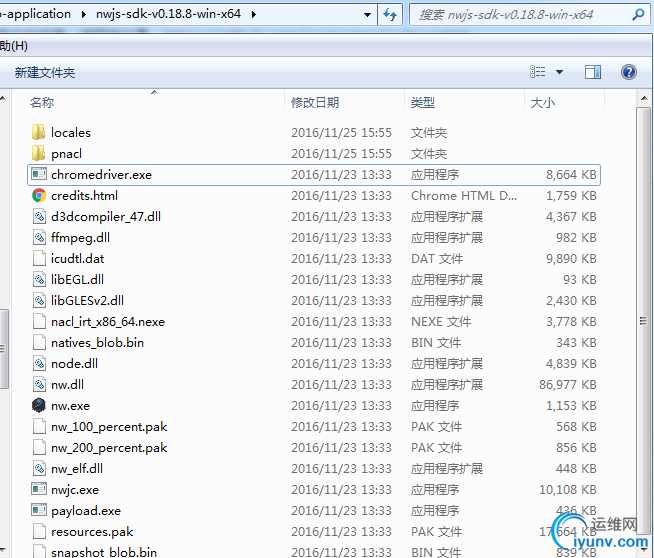Open the view options dropdown arrow
Viewport: 654px width, 558px height.
pyautogui.click(x=559, y=72)
